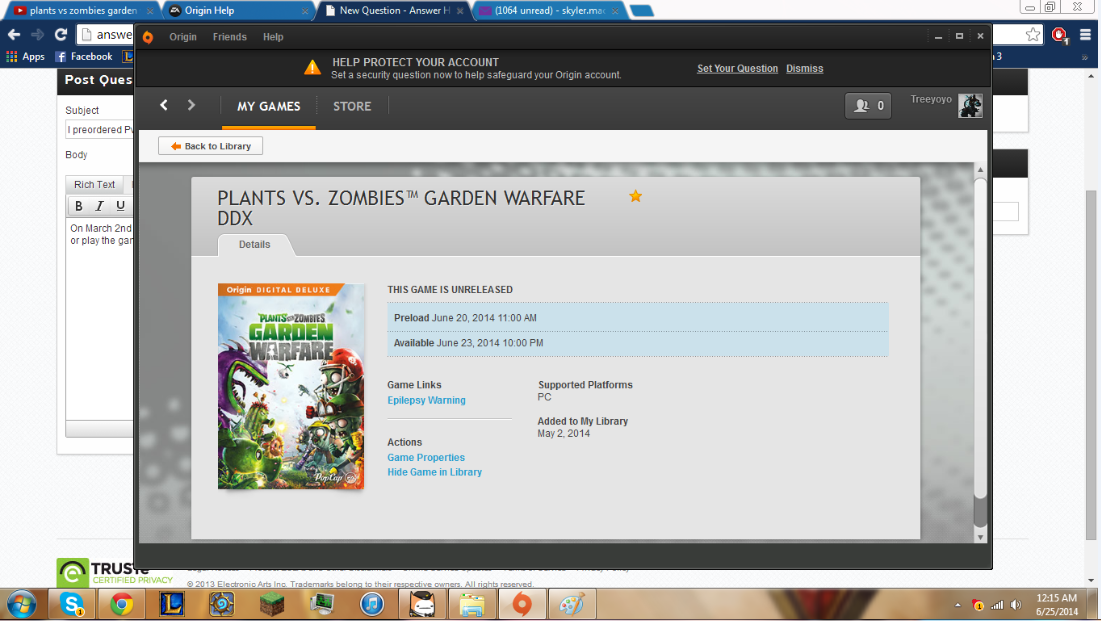The image size is (1101, 621).
Task: Click the network signal tray icon
Action: [x=996, y=605]
